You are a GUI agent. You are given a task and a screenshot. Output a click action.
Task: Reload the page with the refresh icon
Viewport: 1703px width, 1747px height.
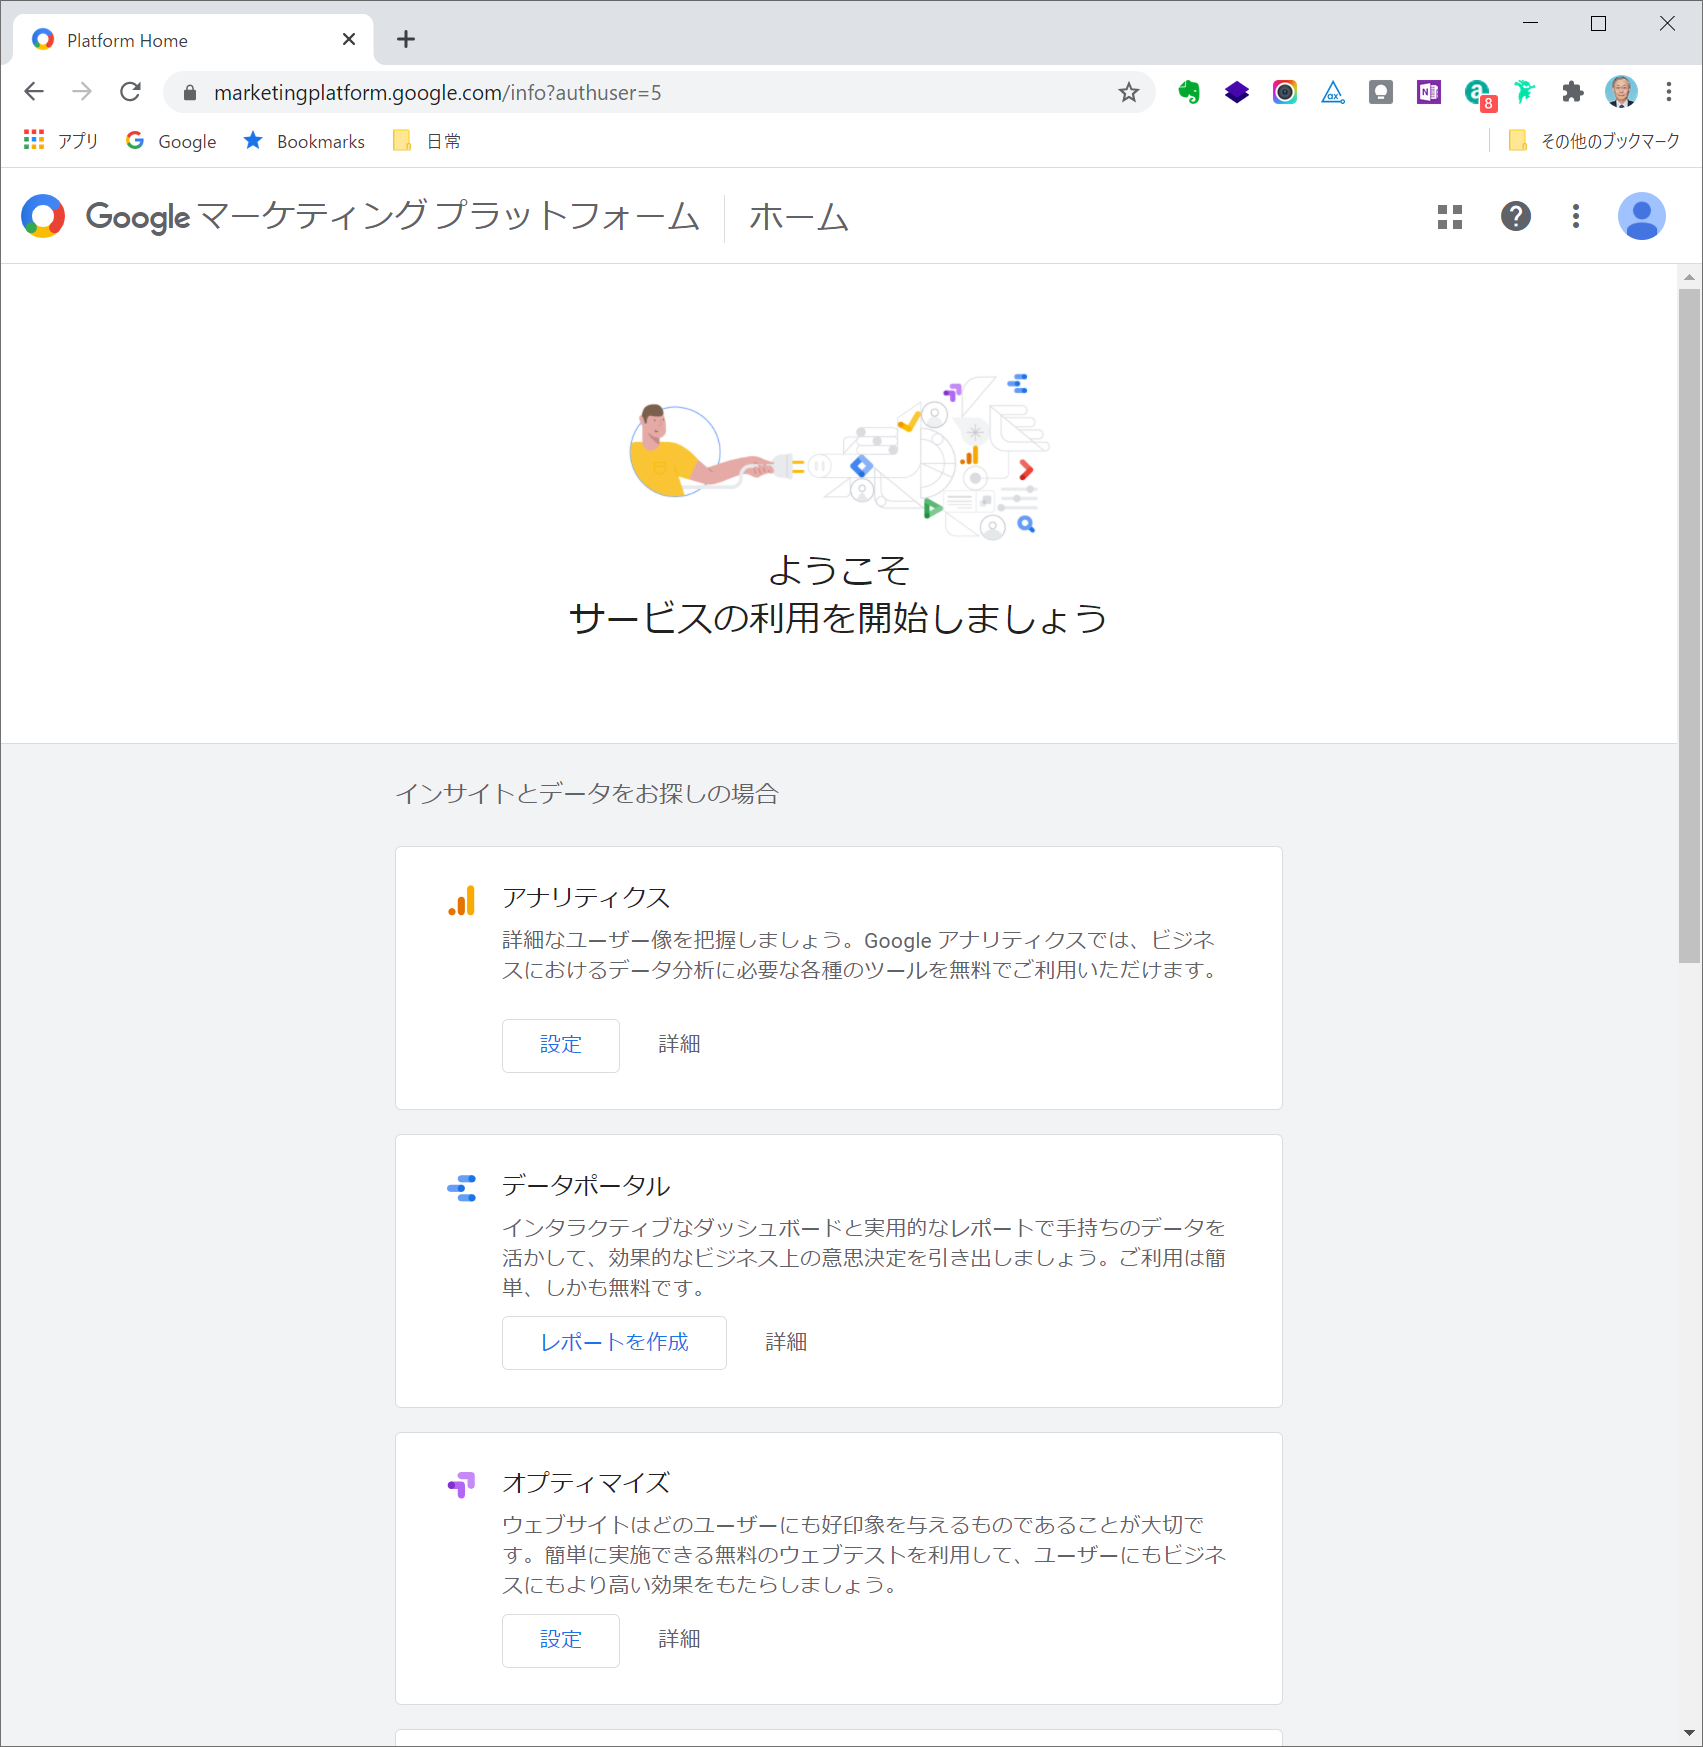[130, 92]
